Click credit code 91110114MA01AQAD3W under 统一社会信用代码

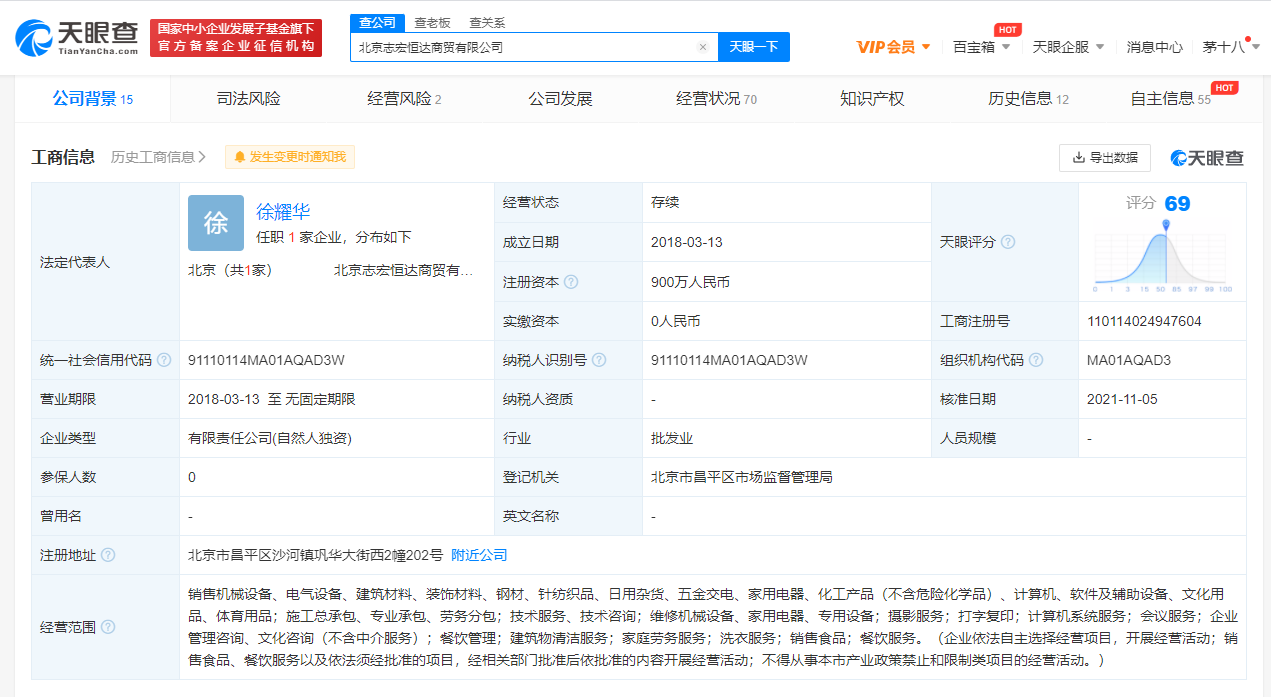click(x=266, y=360)
